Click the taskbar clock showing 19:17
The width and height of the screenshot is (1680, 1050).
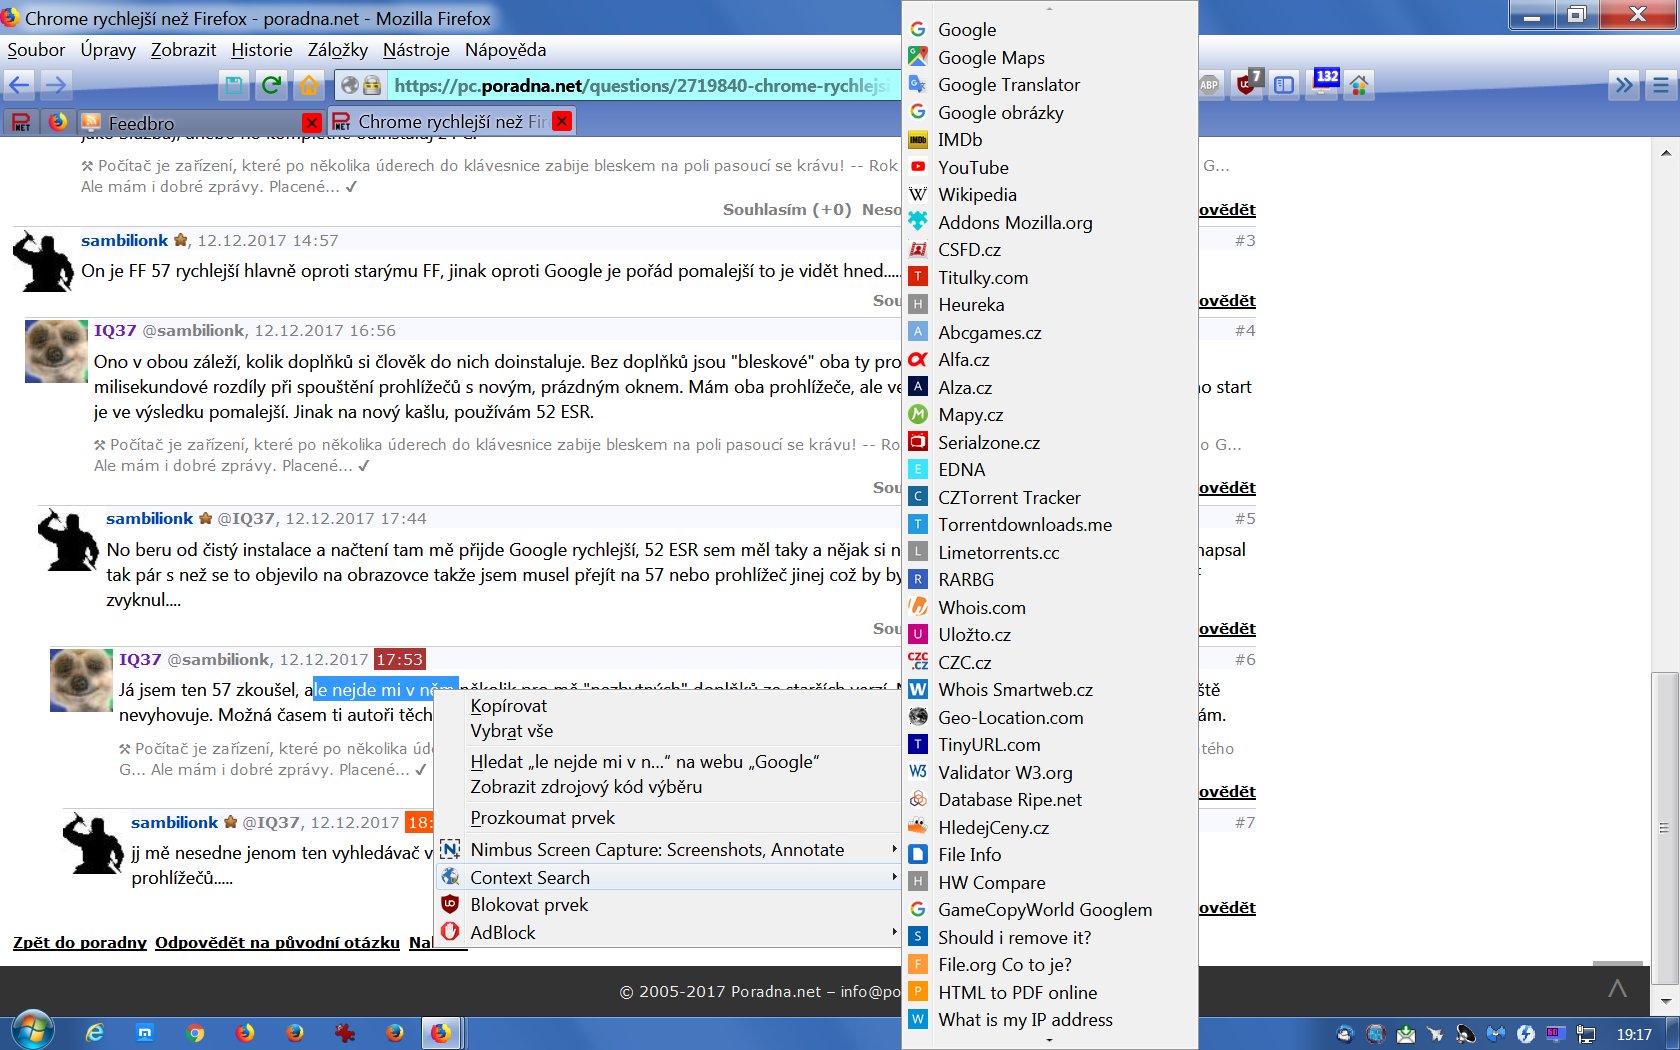[x=1634, y=1035]
